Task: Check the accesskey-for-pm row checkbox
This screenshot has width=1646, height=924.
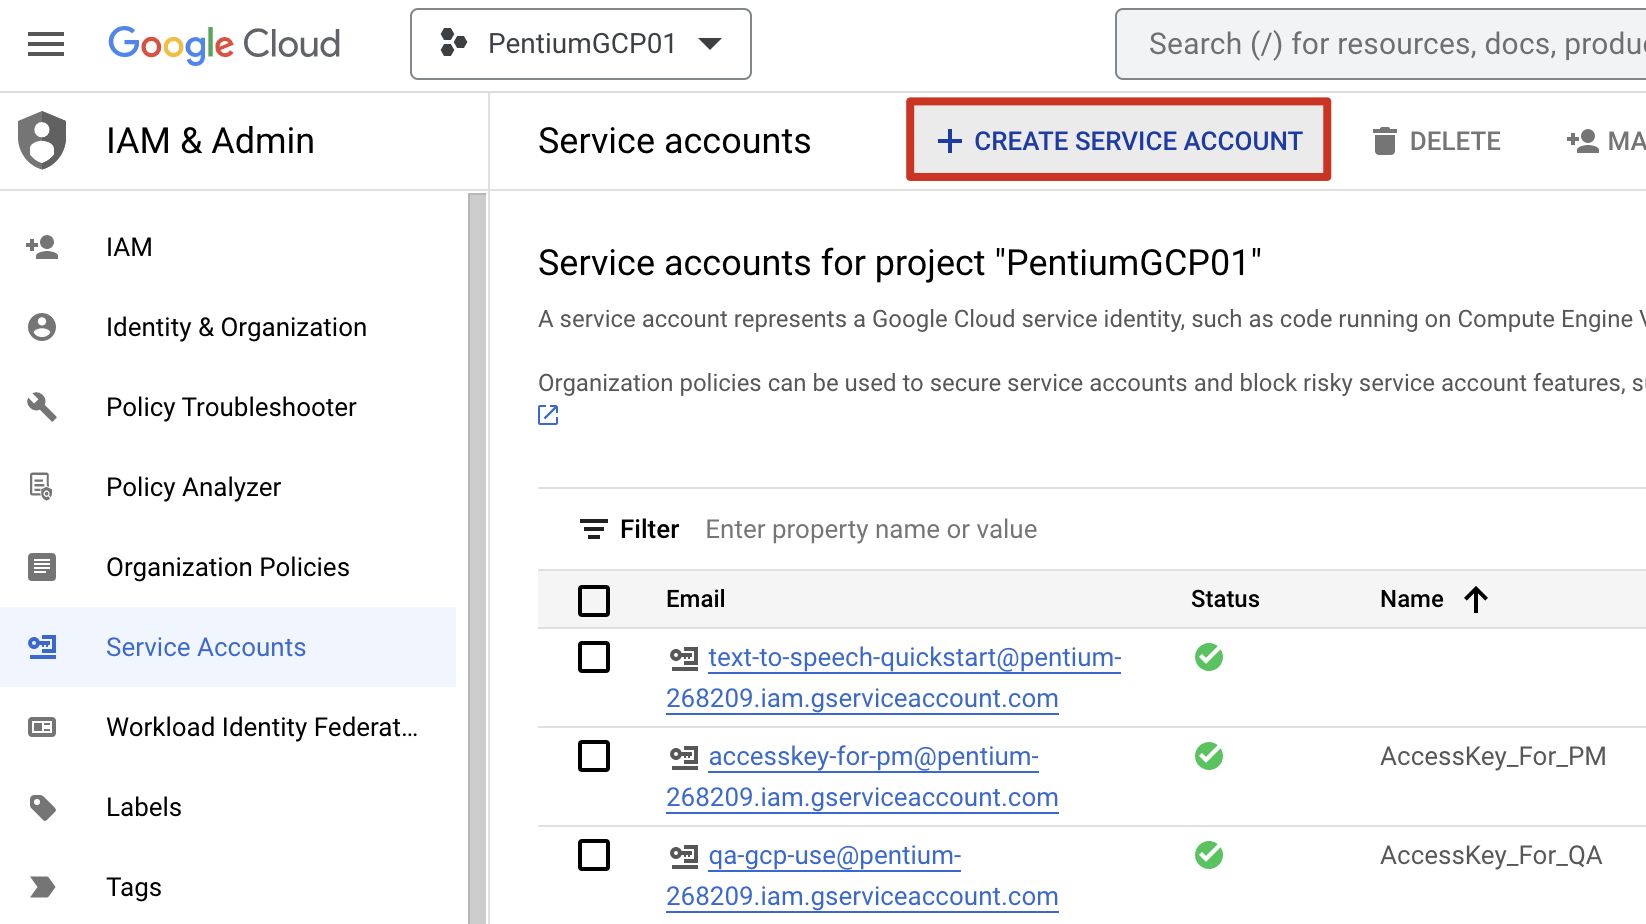Action: [x=594, y=756]
